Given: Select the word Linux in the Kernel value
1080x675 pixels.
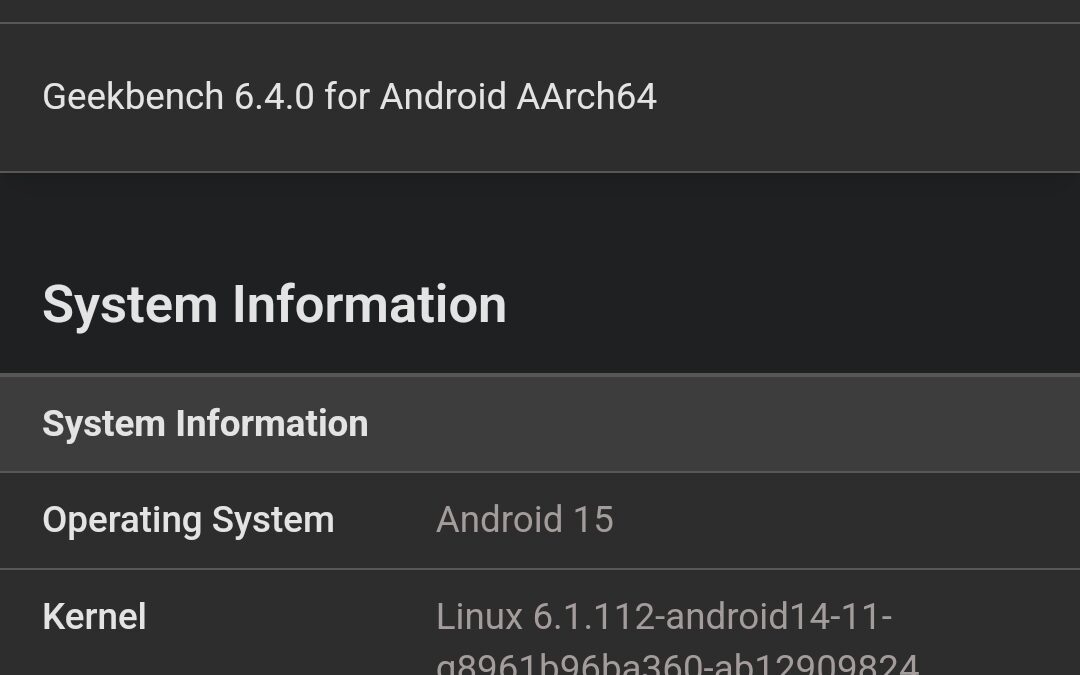Looking at the screenshot, I should (x=480, y=617).
